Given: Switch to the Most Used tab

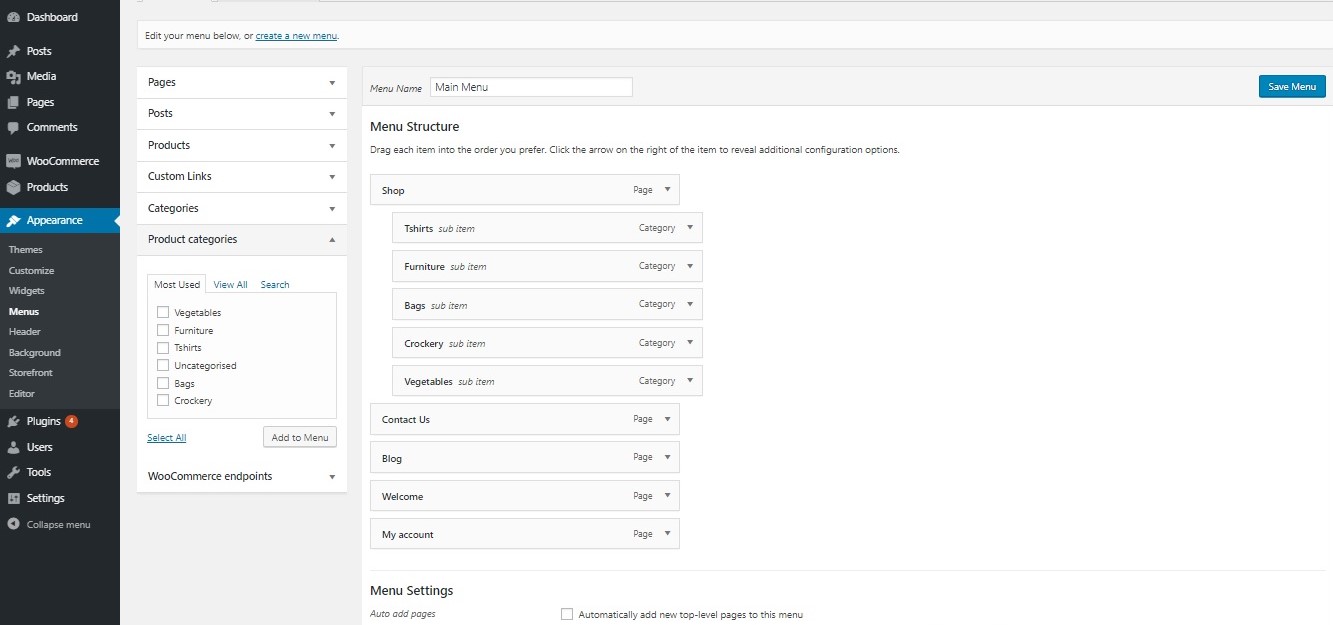Looking at the screenshot, I should pyautogui.click(x=177, y=284).
